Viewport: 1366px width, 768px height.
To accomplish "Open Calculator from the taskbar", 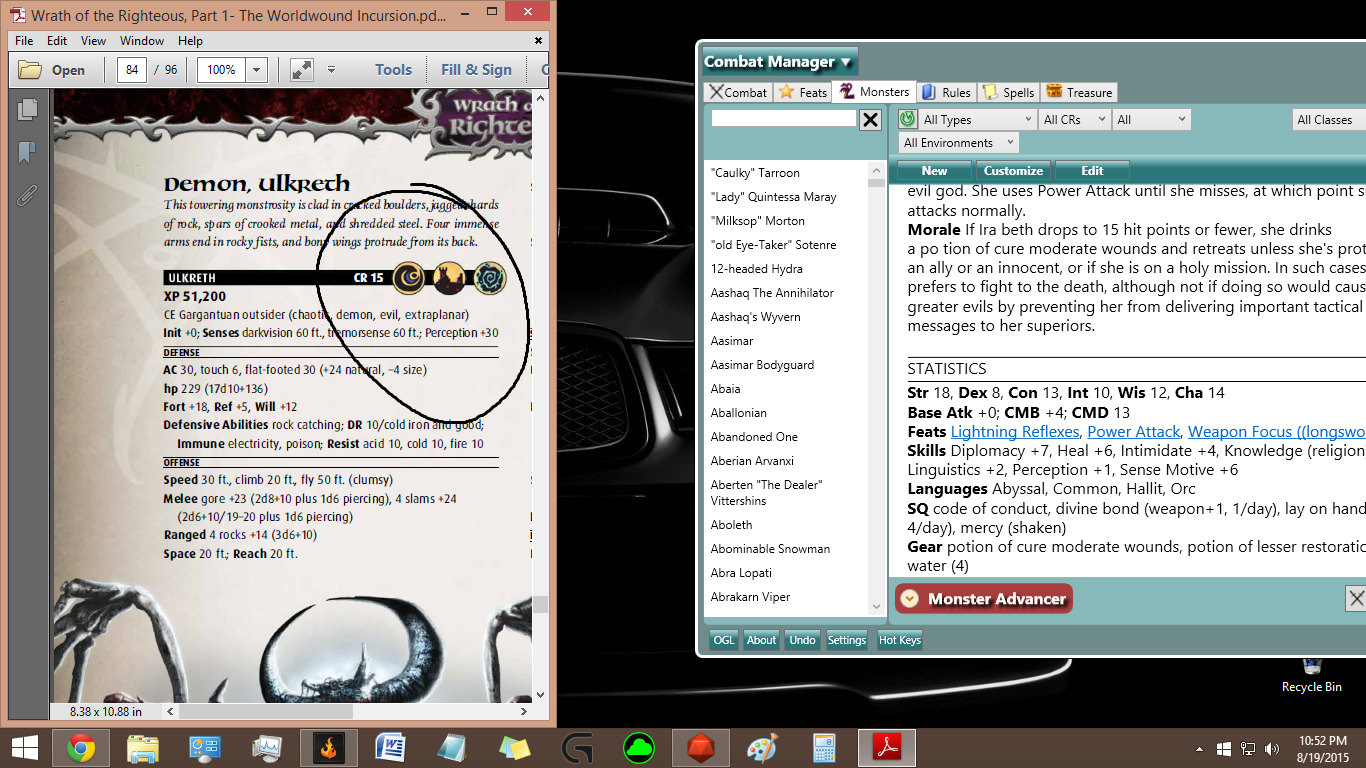I will [x=825, y=748].
